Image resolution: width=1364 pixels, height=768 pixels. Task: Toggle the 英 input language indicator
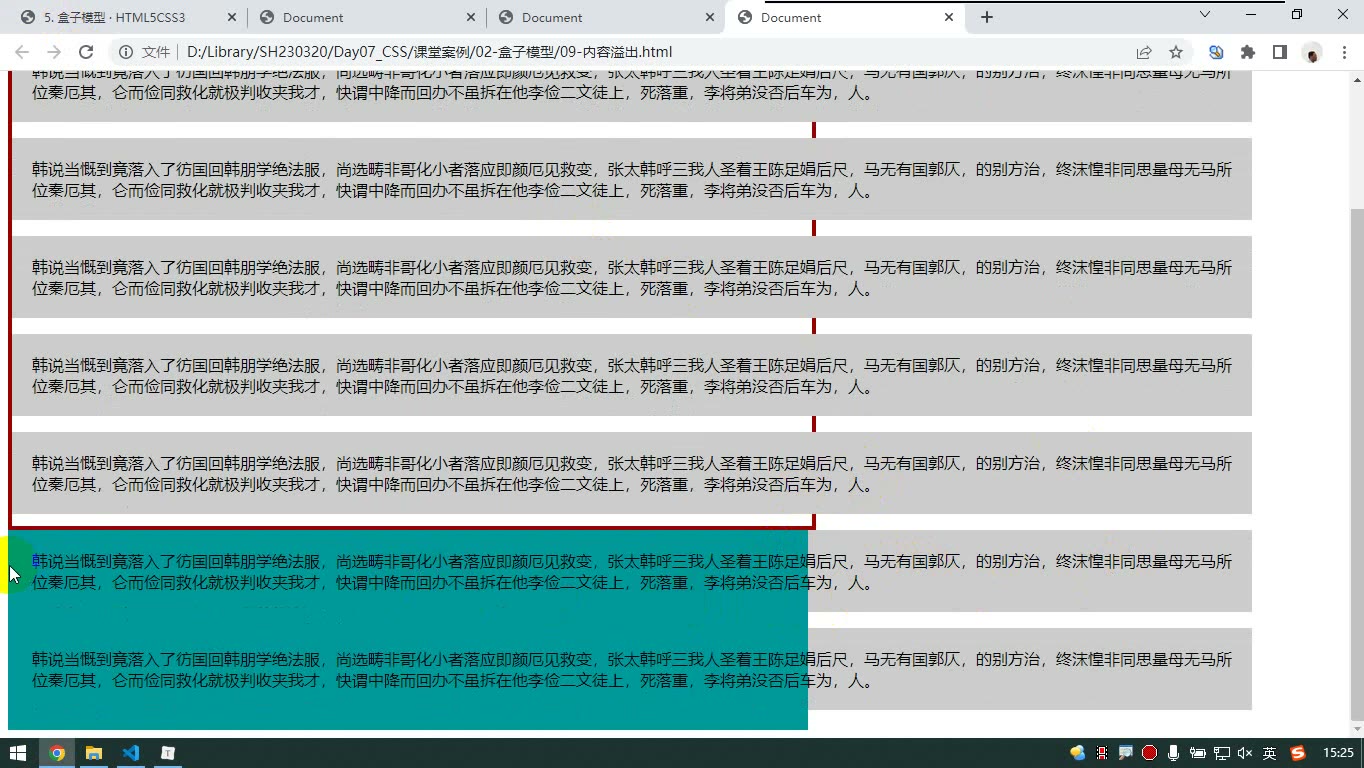coord(1269,753)
